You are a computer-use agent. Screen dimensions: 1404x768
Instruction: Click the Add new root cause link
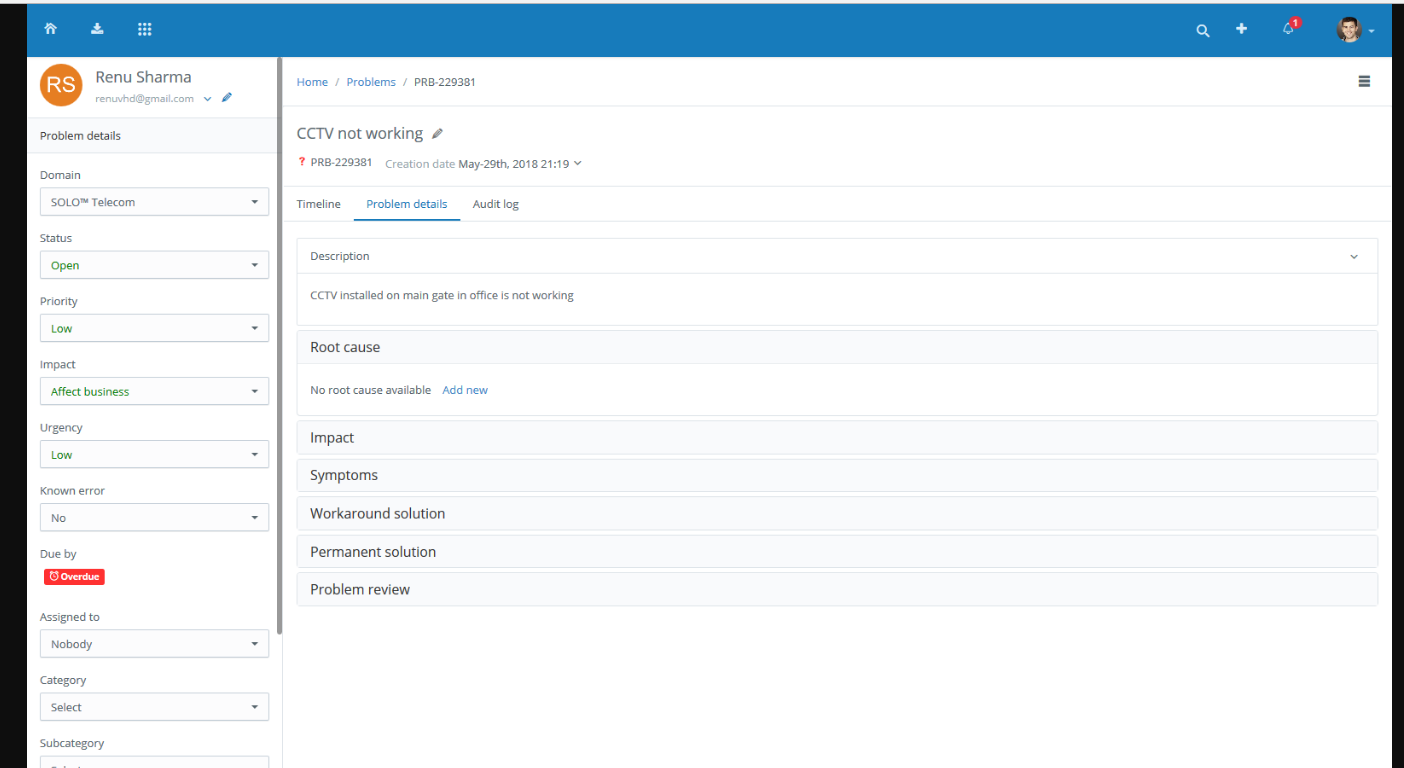[465, 390]
